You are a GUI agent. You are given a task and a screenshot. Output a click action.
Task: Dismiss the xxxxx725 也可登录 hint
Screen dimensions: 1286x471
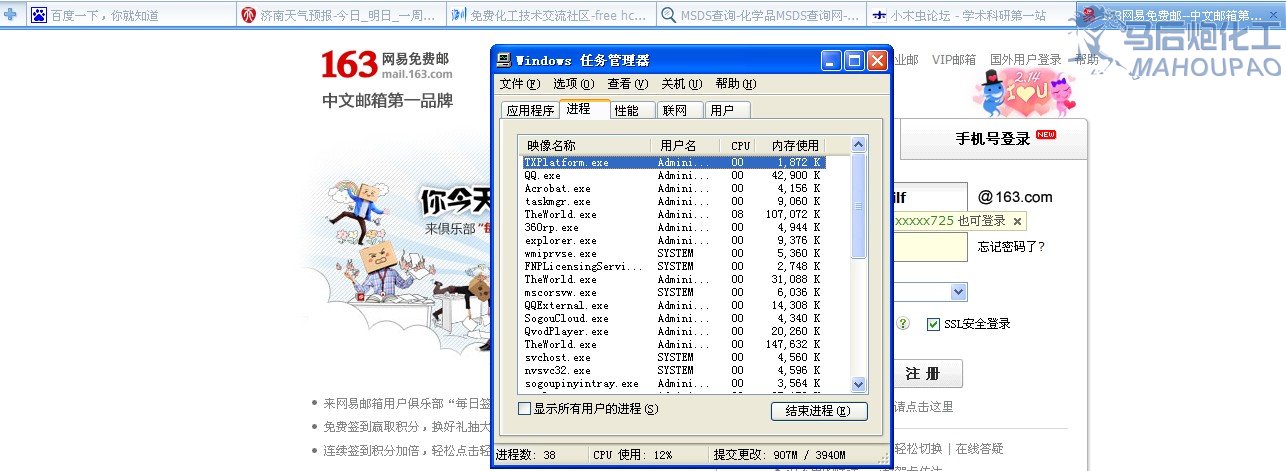[x=1017, y=221]
